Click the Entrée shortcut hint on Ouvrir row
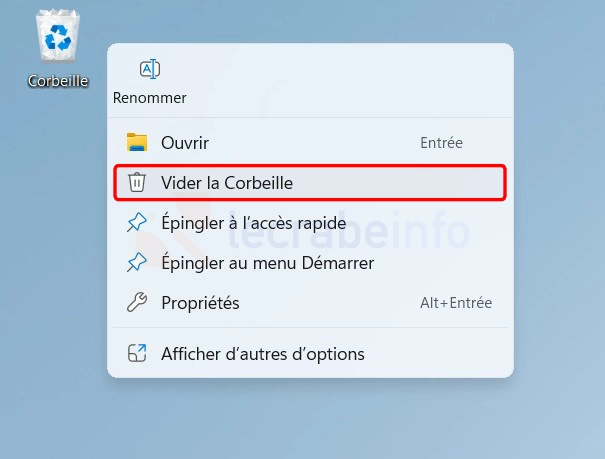This screenshot has height=459, width=605. (x=441, y=143)
